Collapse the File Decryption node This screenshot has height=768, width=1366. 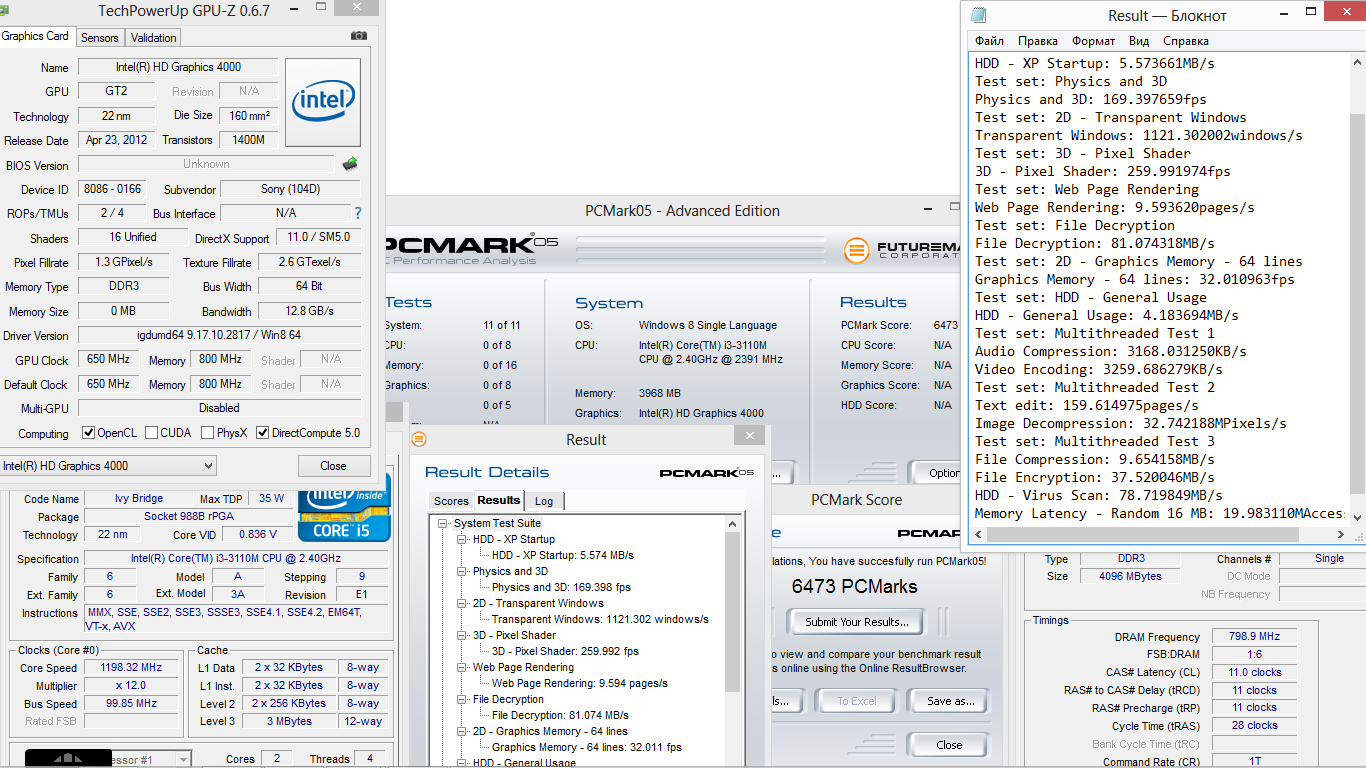(463, 699)
